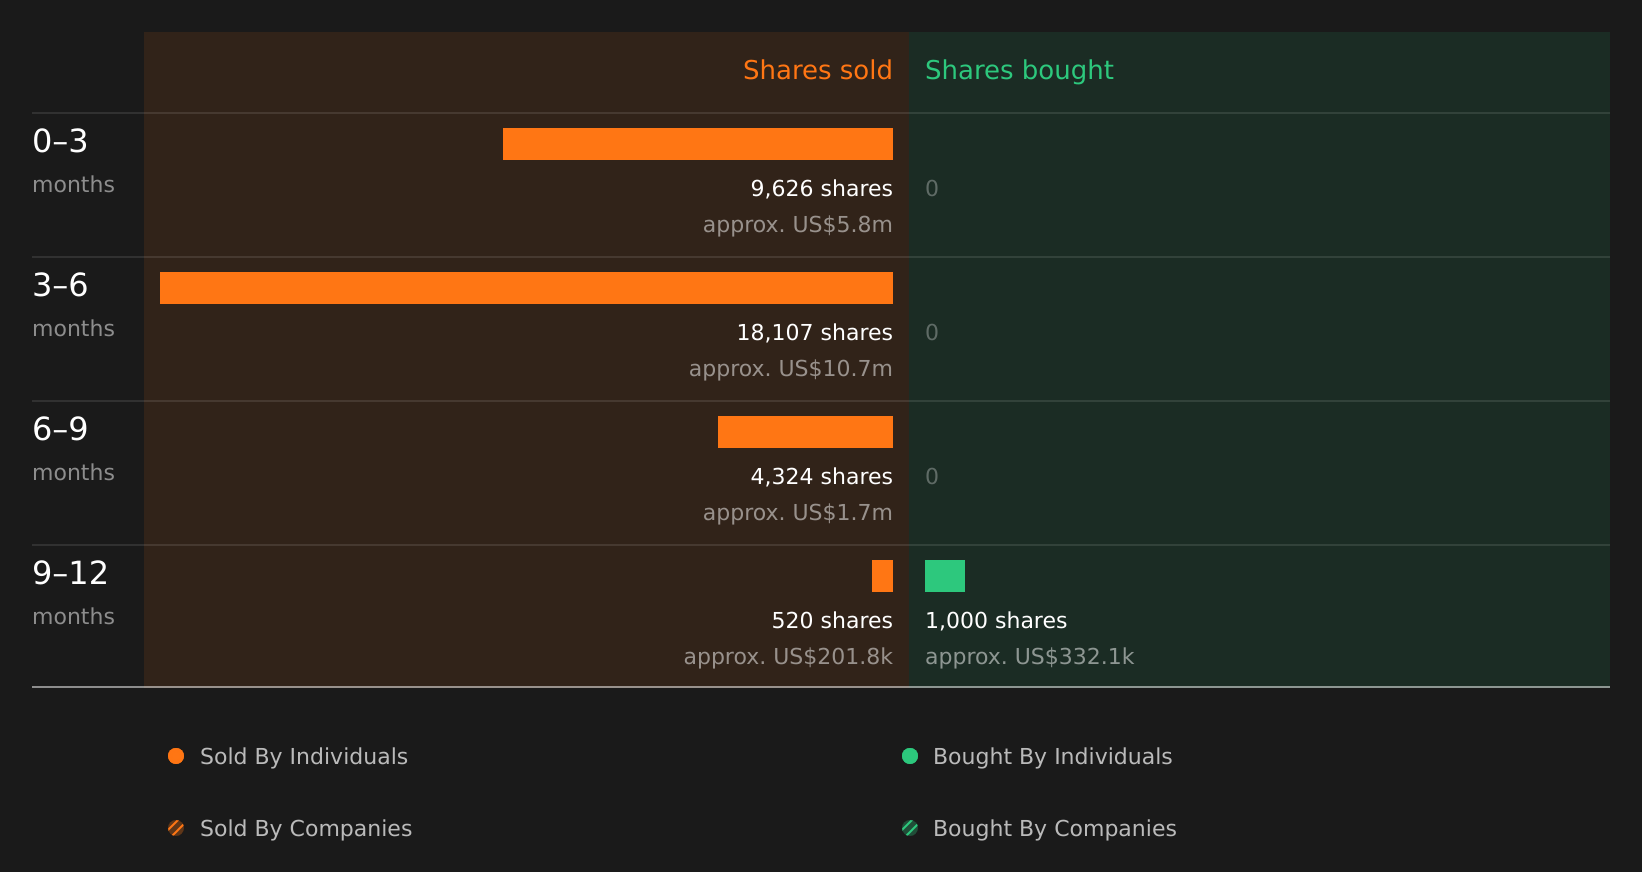1642x872 pixels.
Task: Click the 9,626 shares value
Action: point(821,189)
